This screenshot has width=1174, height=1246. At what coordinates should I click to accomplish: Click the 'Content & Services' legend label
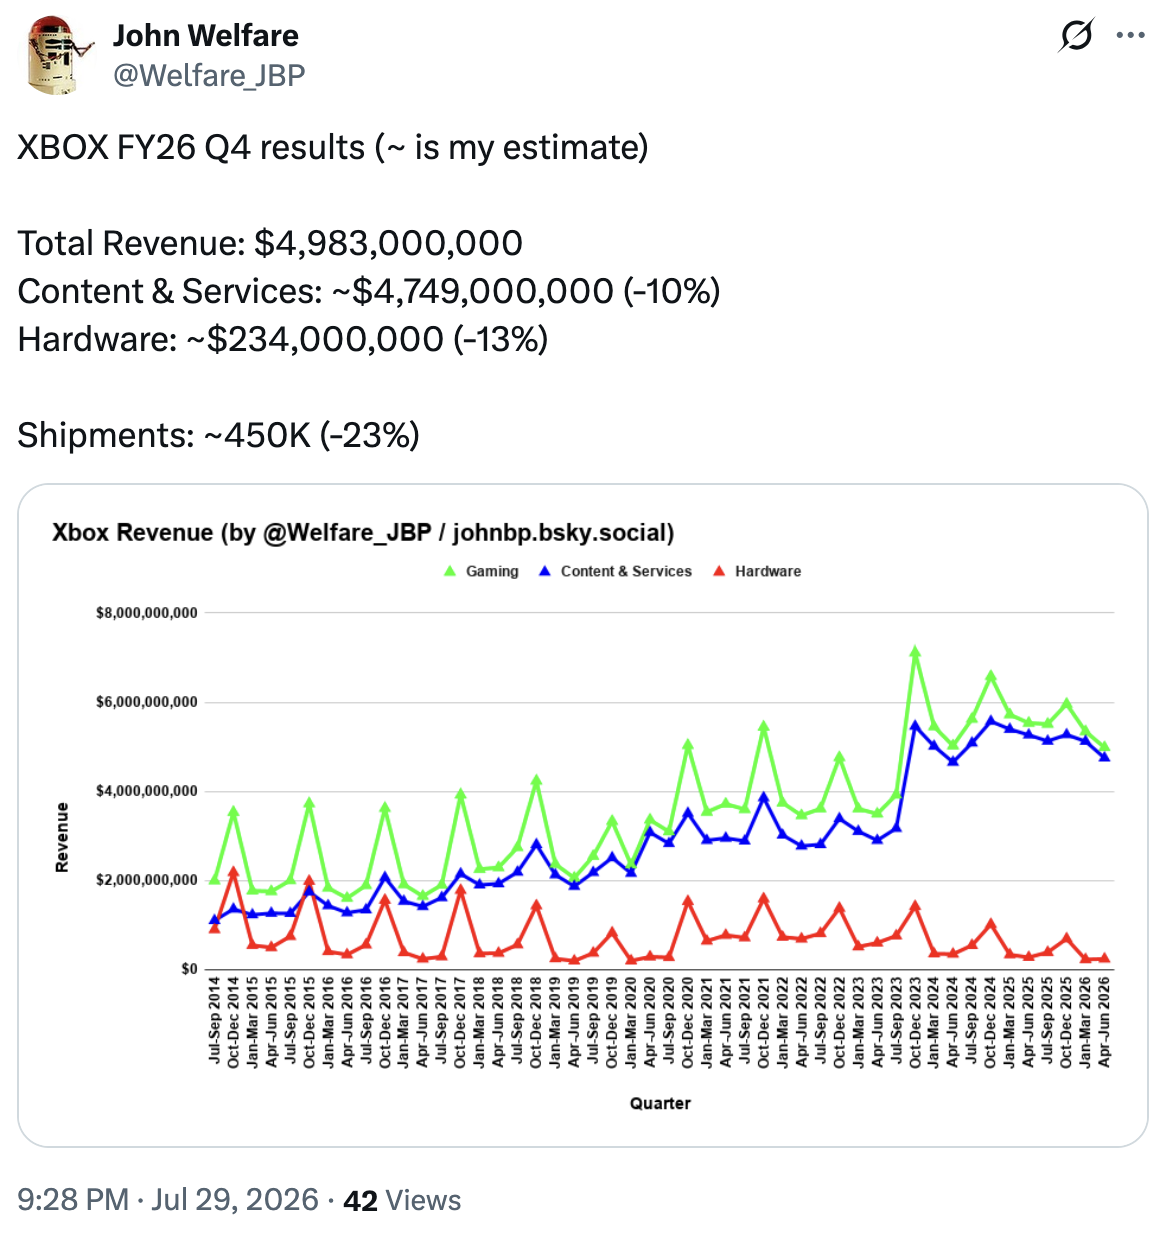point(626,571)
